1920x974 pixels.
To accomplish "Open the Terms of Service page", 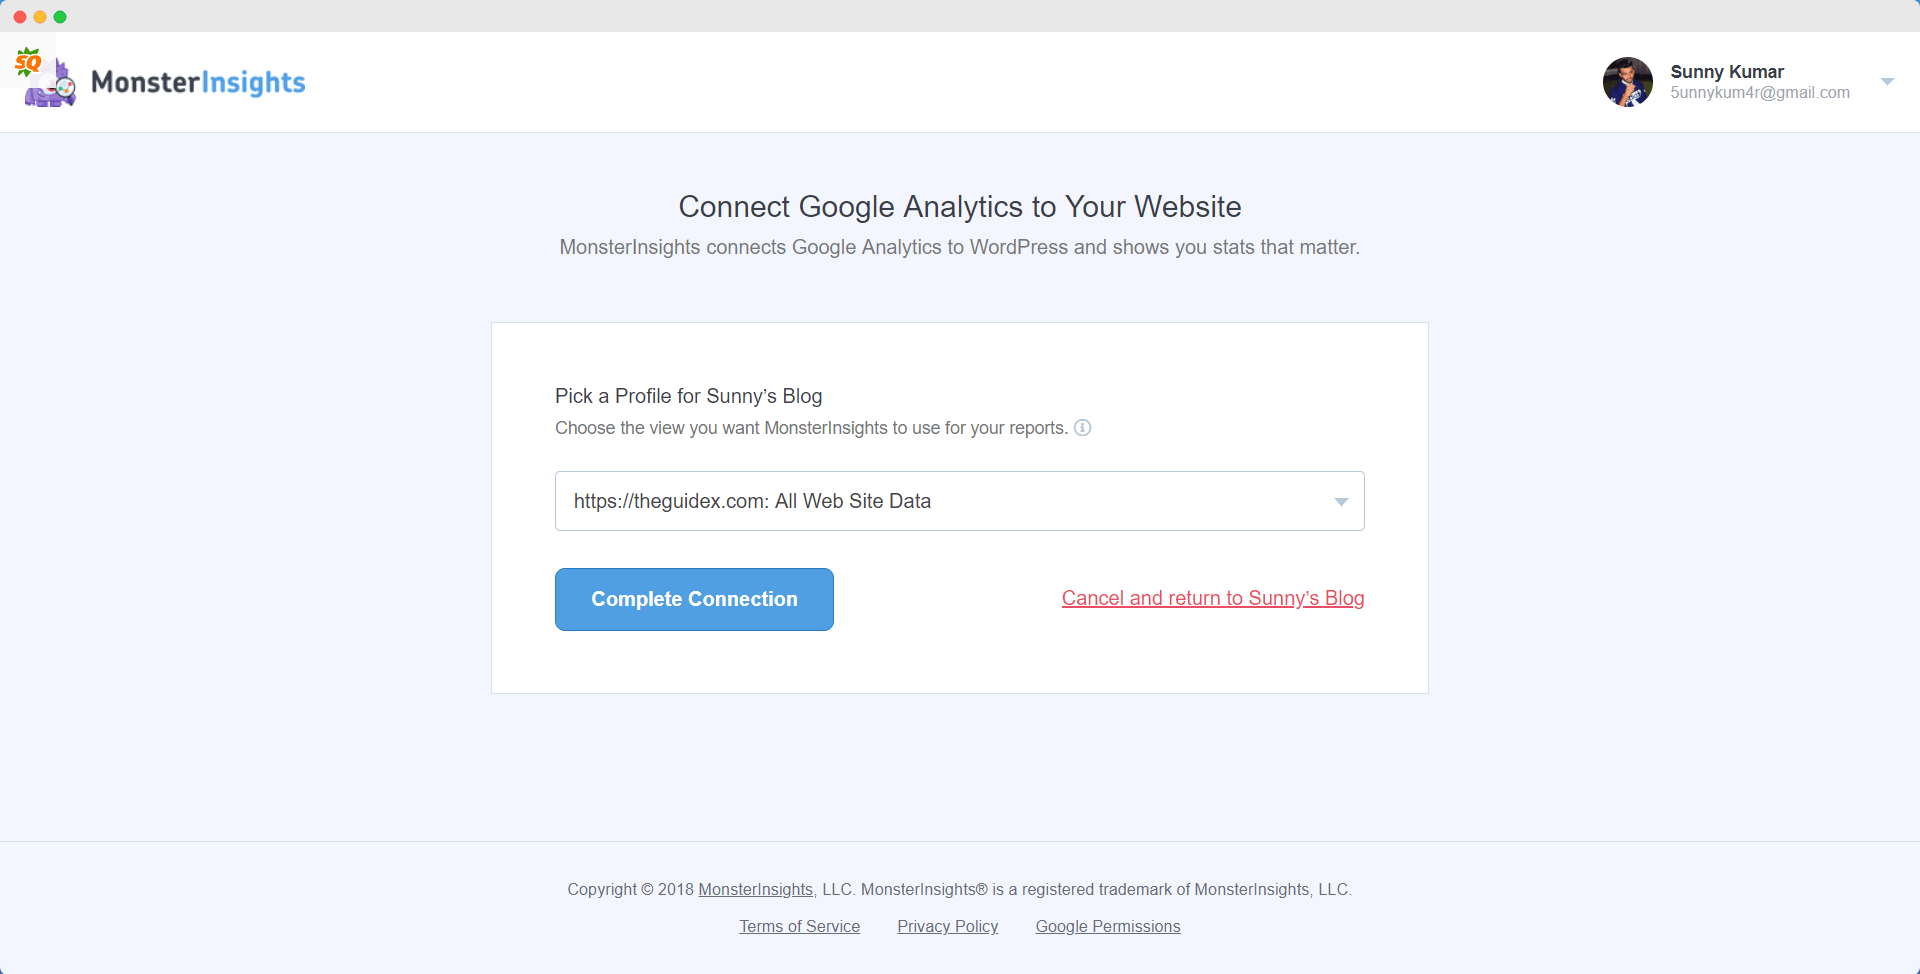I will tap(799, 926).
